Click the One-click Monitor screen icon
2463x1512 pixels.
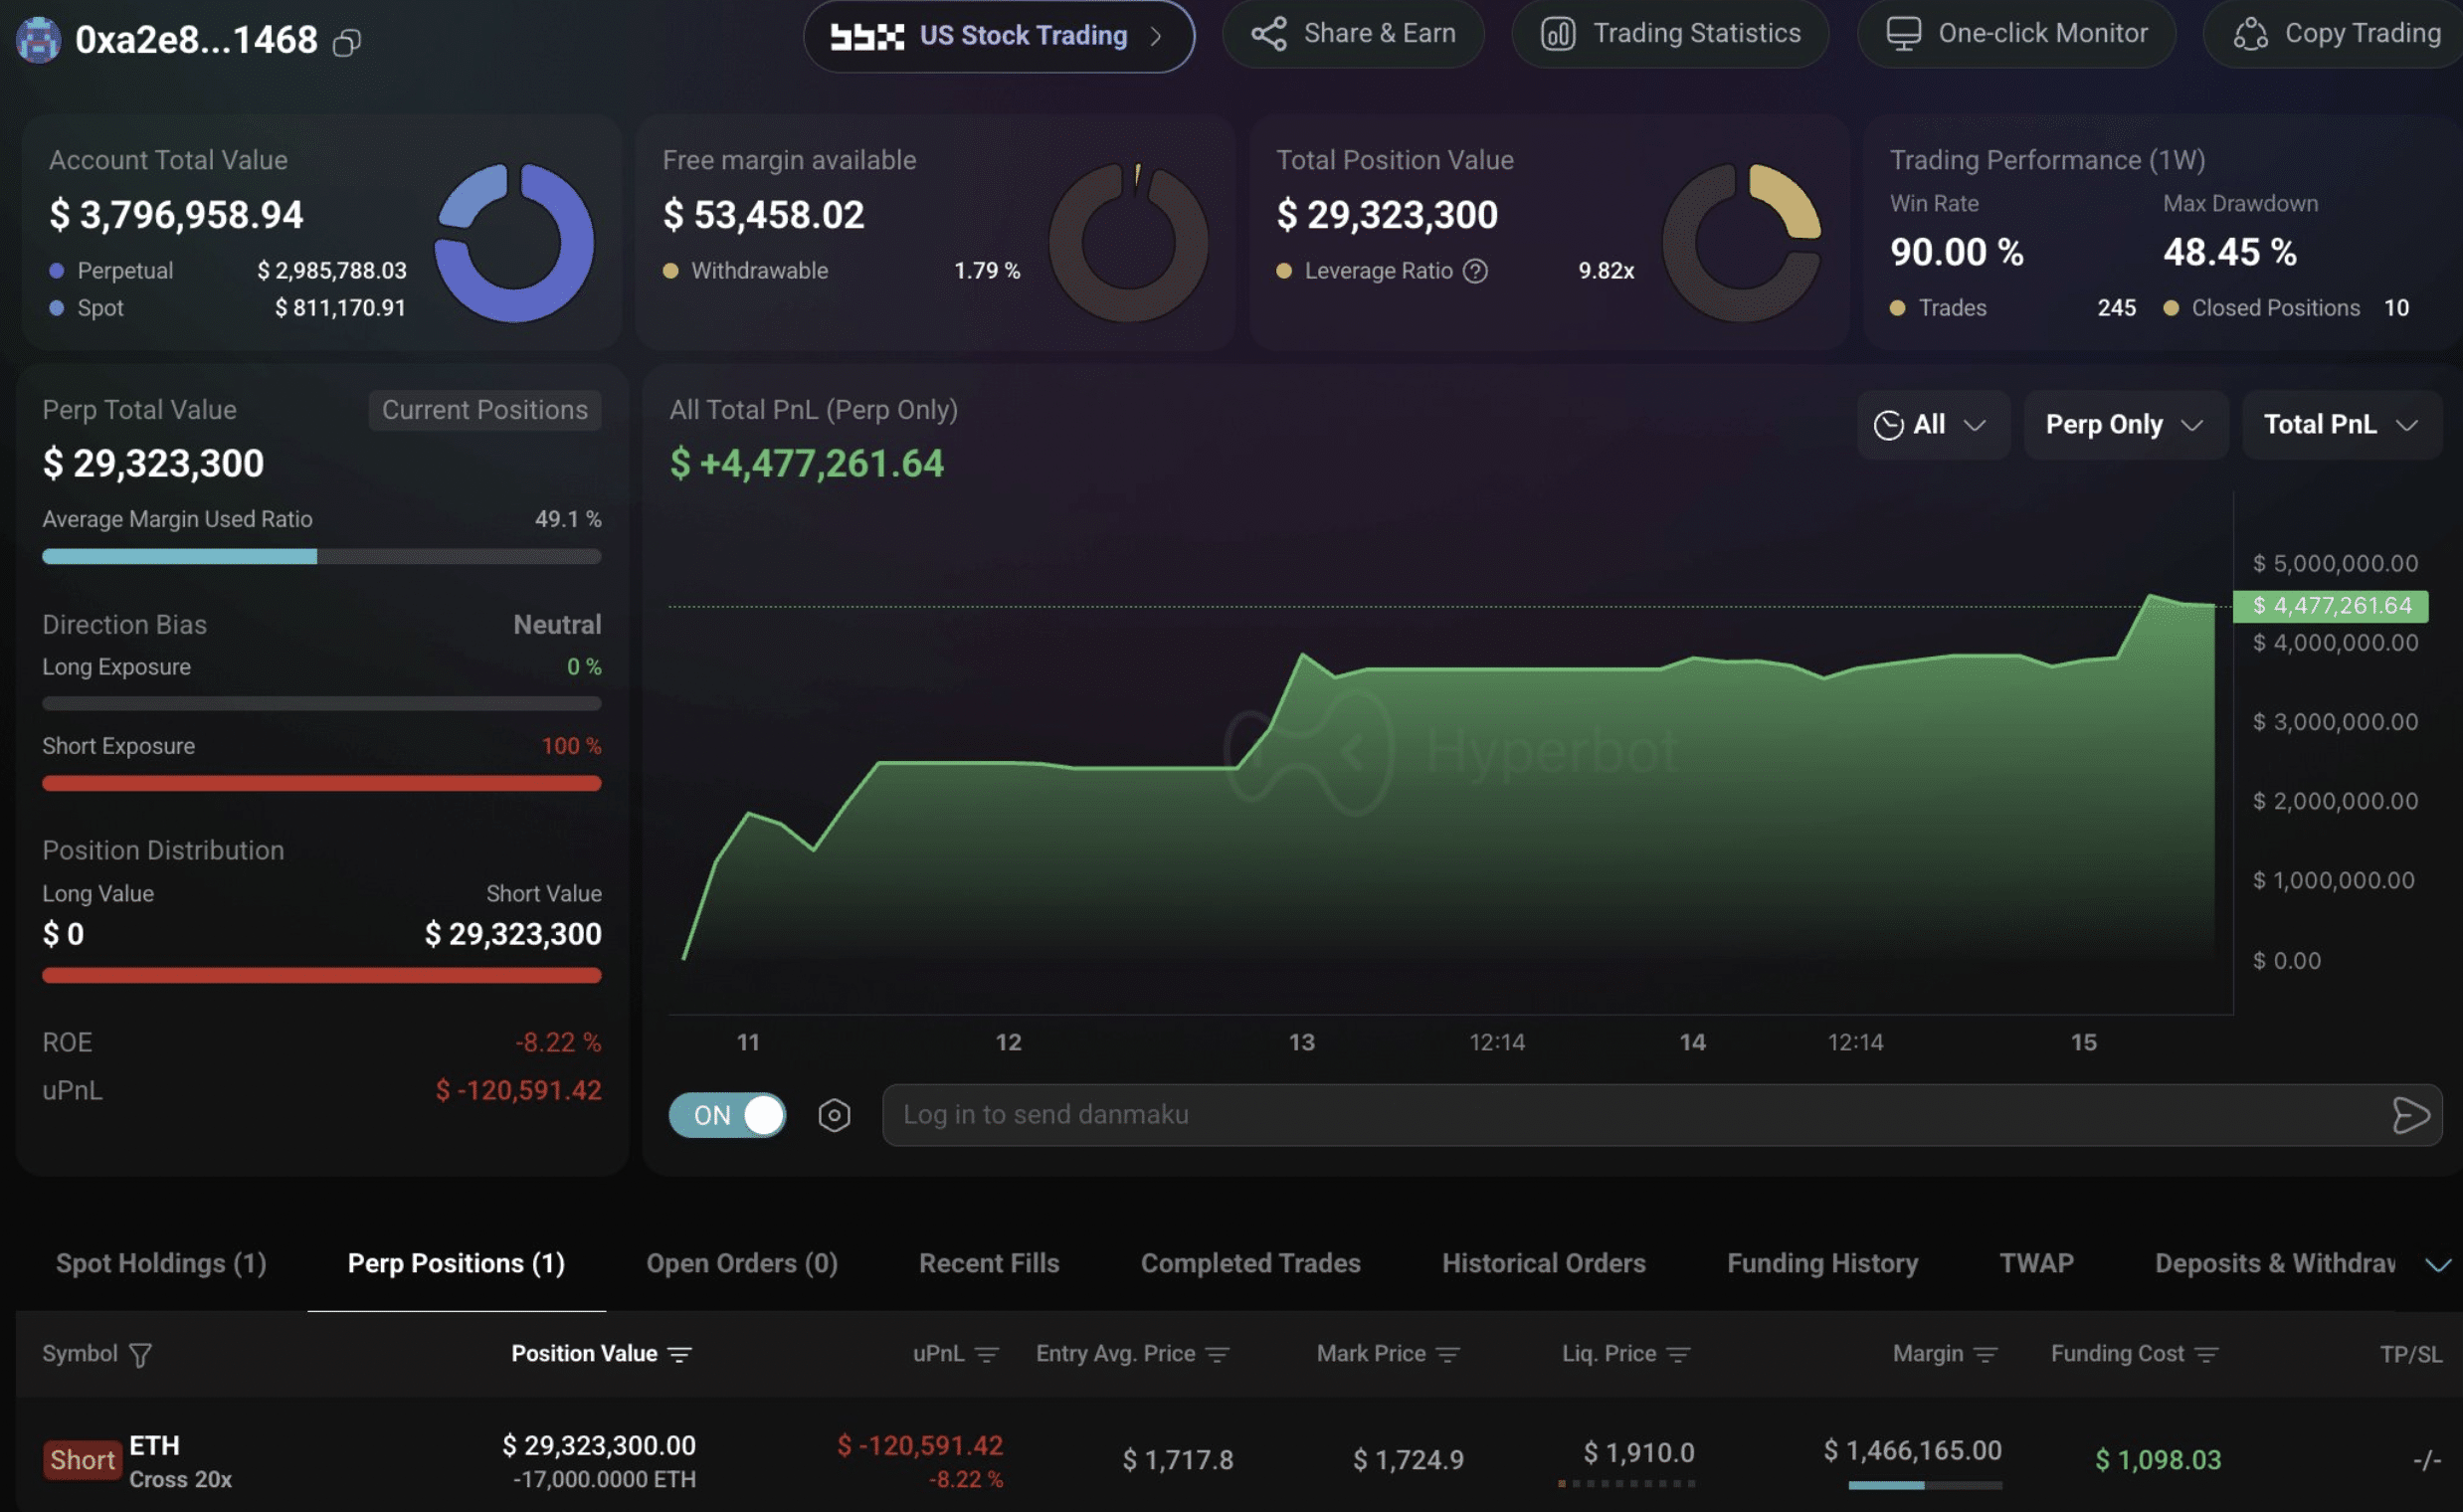[1903, 34]
